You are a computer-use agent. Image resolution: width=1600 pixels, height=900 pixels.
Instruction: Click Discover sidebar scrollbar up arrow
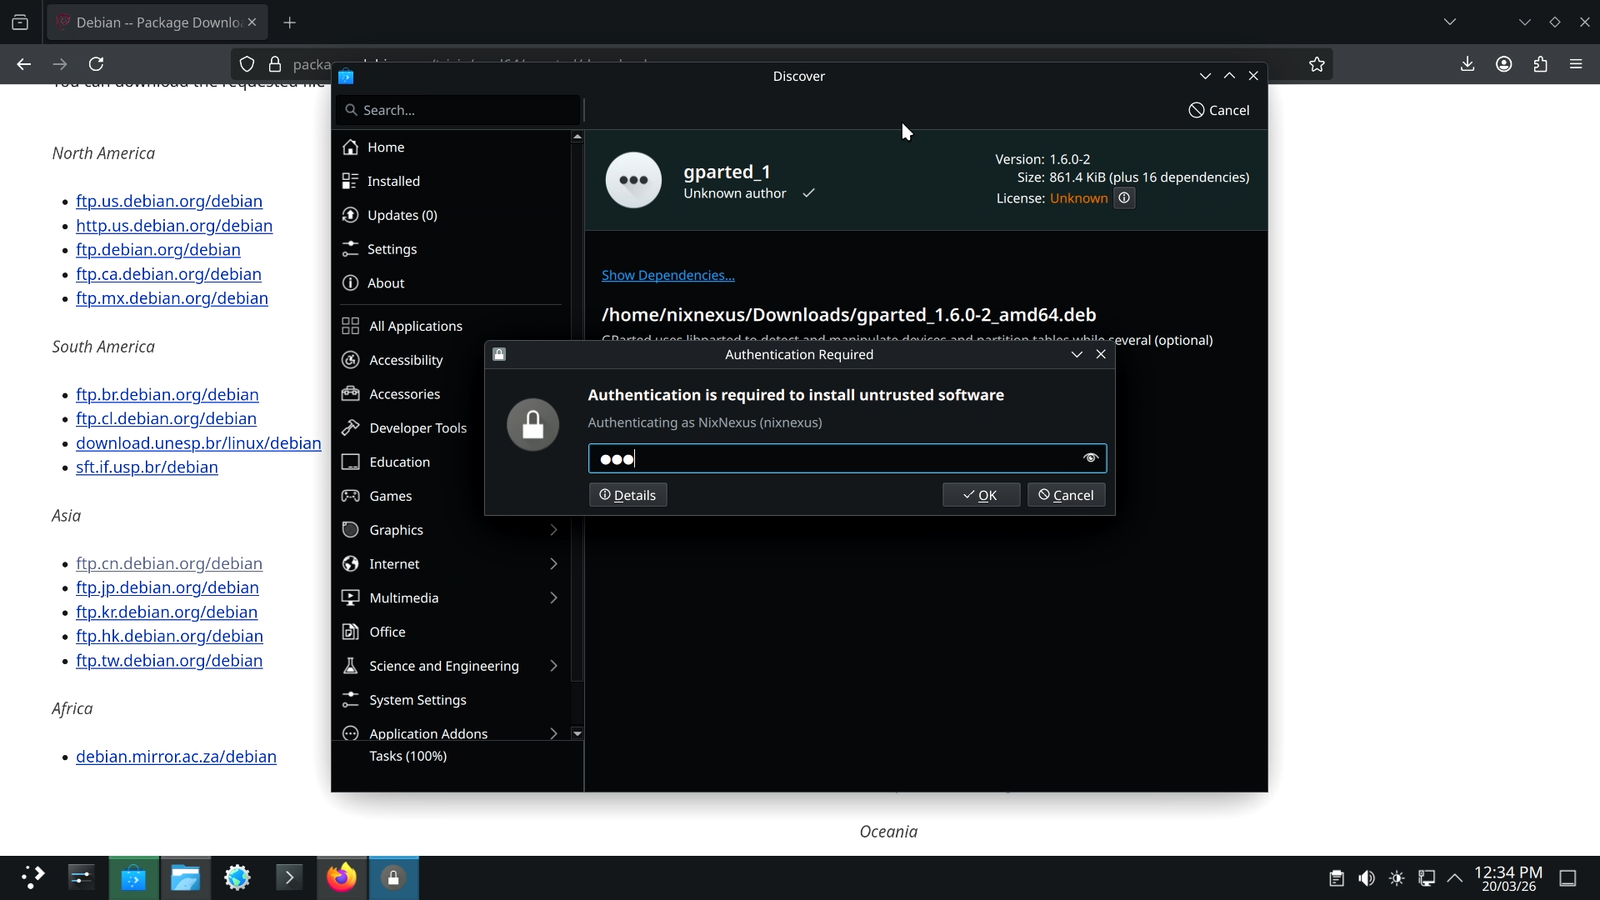(x=577, y=136)
